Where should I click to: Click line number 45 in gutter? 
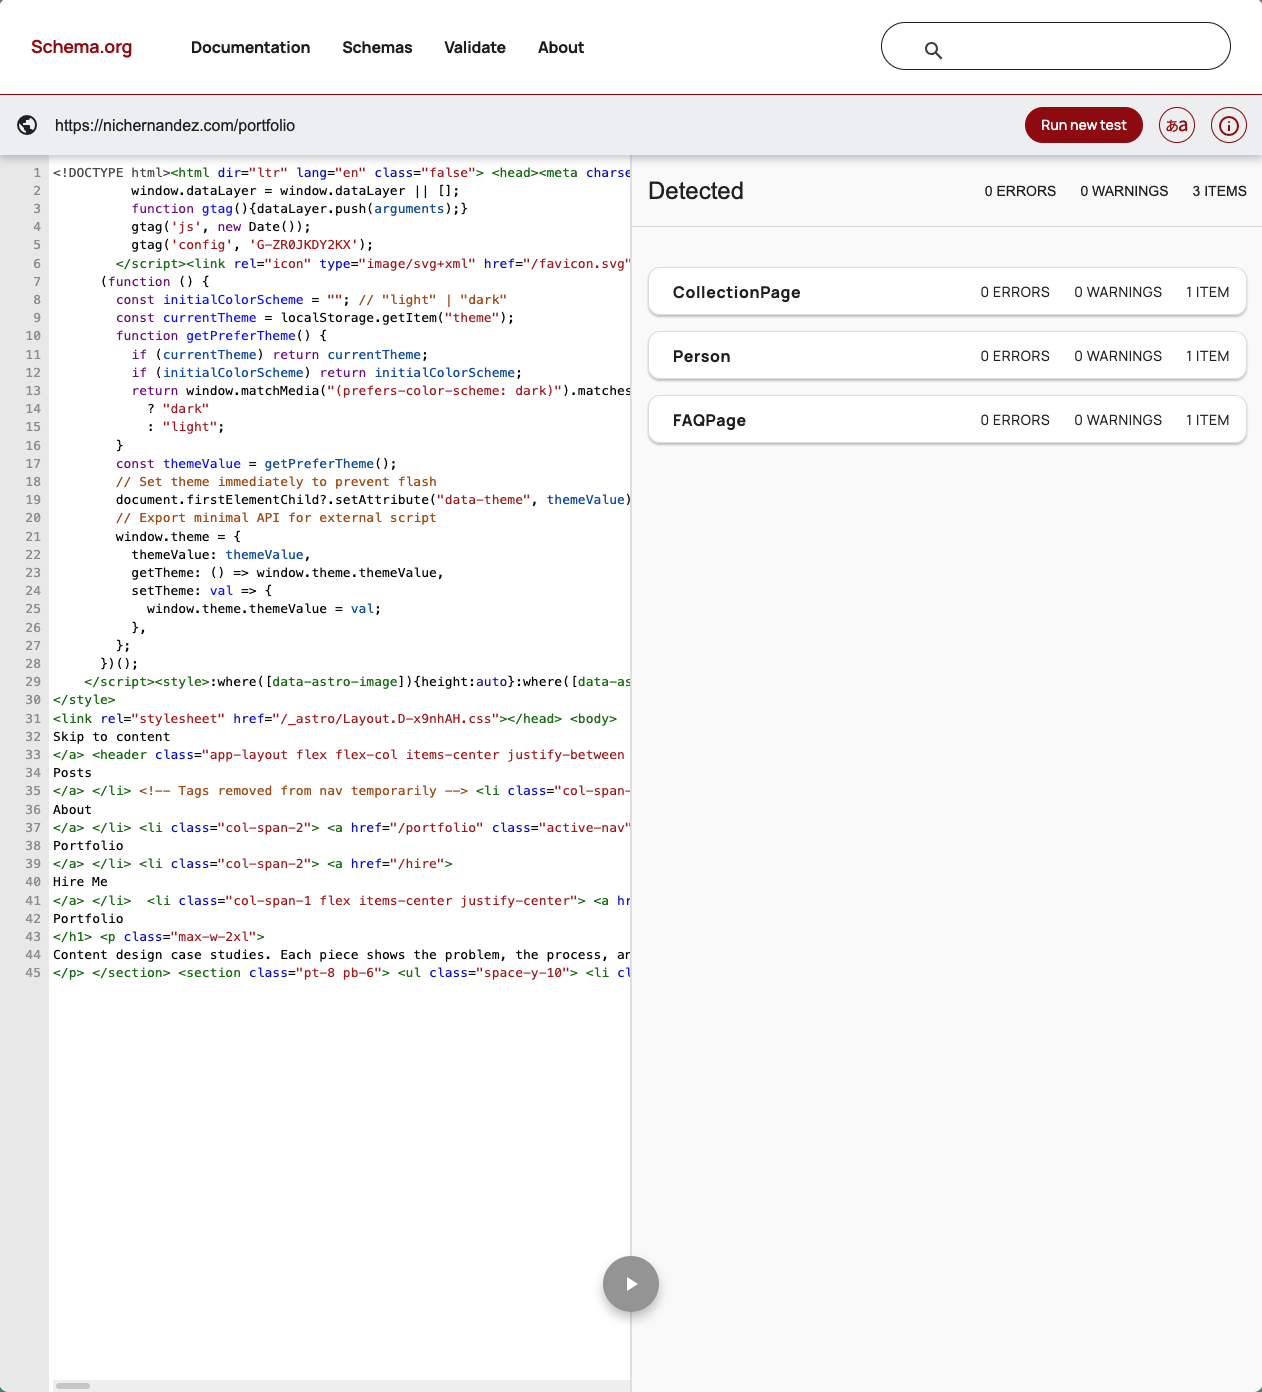pos(33,973)
